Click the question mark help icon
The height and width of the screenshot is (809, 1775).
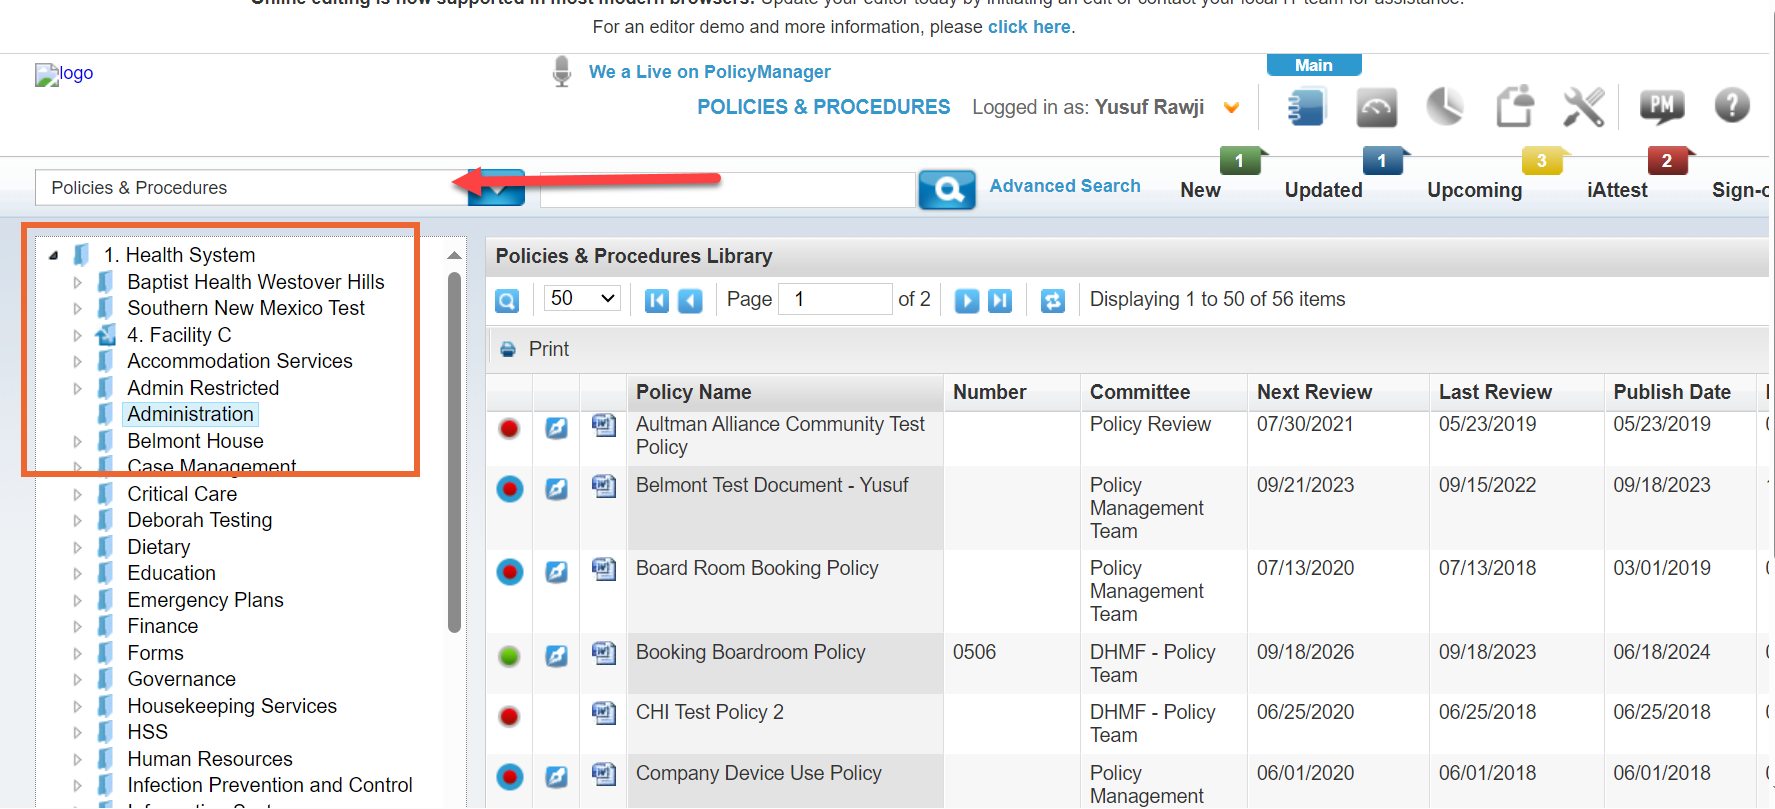(1731, 105)
